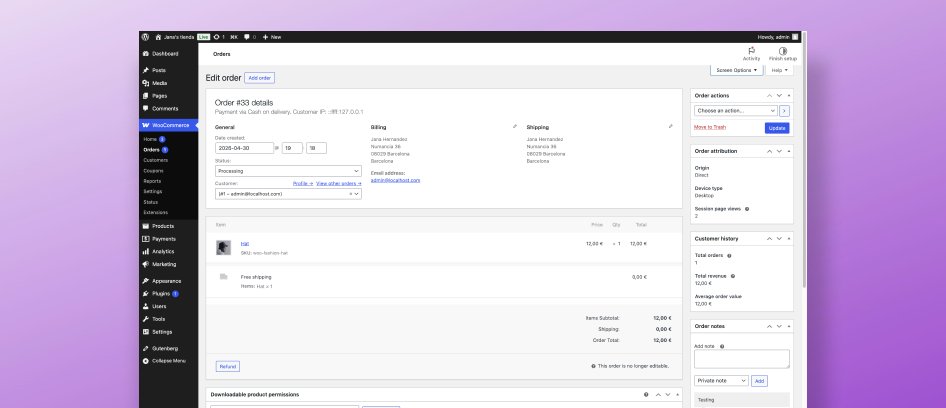Click the date created field 2026-04-30
Screen dimensions: 946x408
coord(244,148)
